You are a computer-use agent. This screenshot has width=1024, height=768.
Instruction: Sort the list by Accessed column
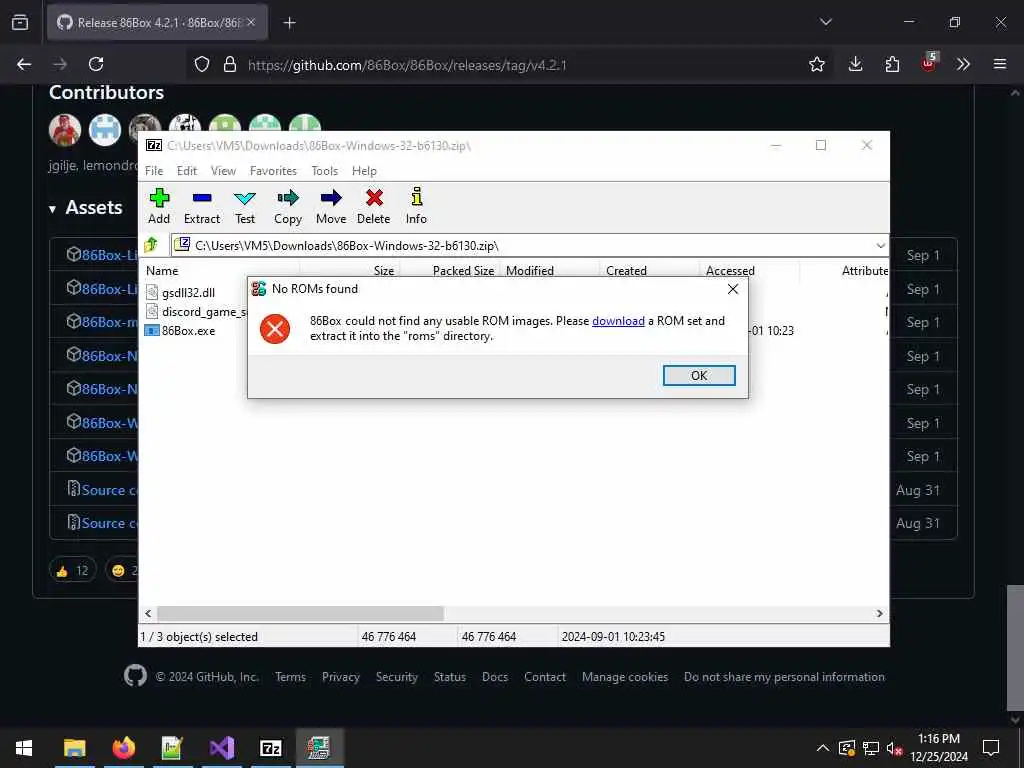729,270
